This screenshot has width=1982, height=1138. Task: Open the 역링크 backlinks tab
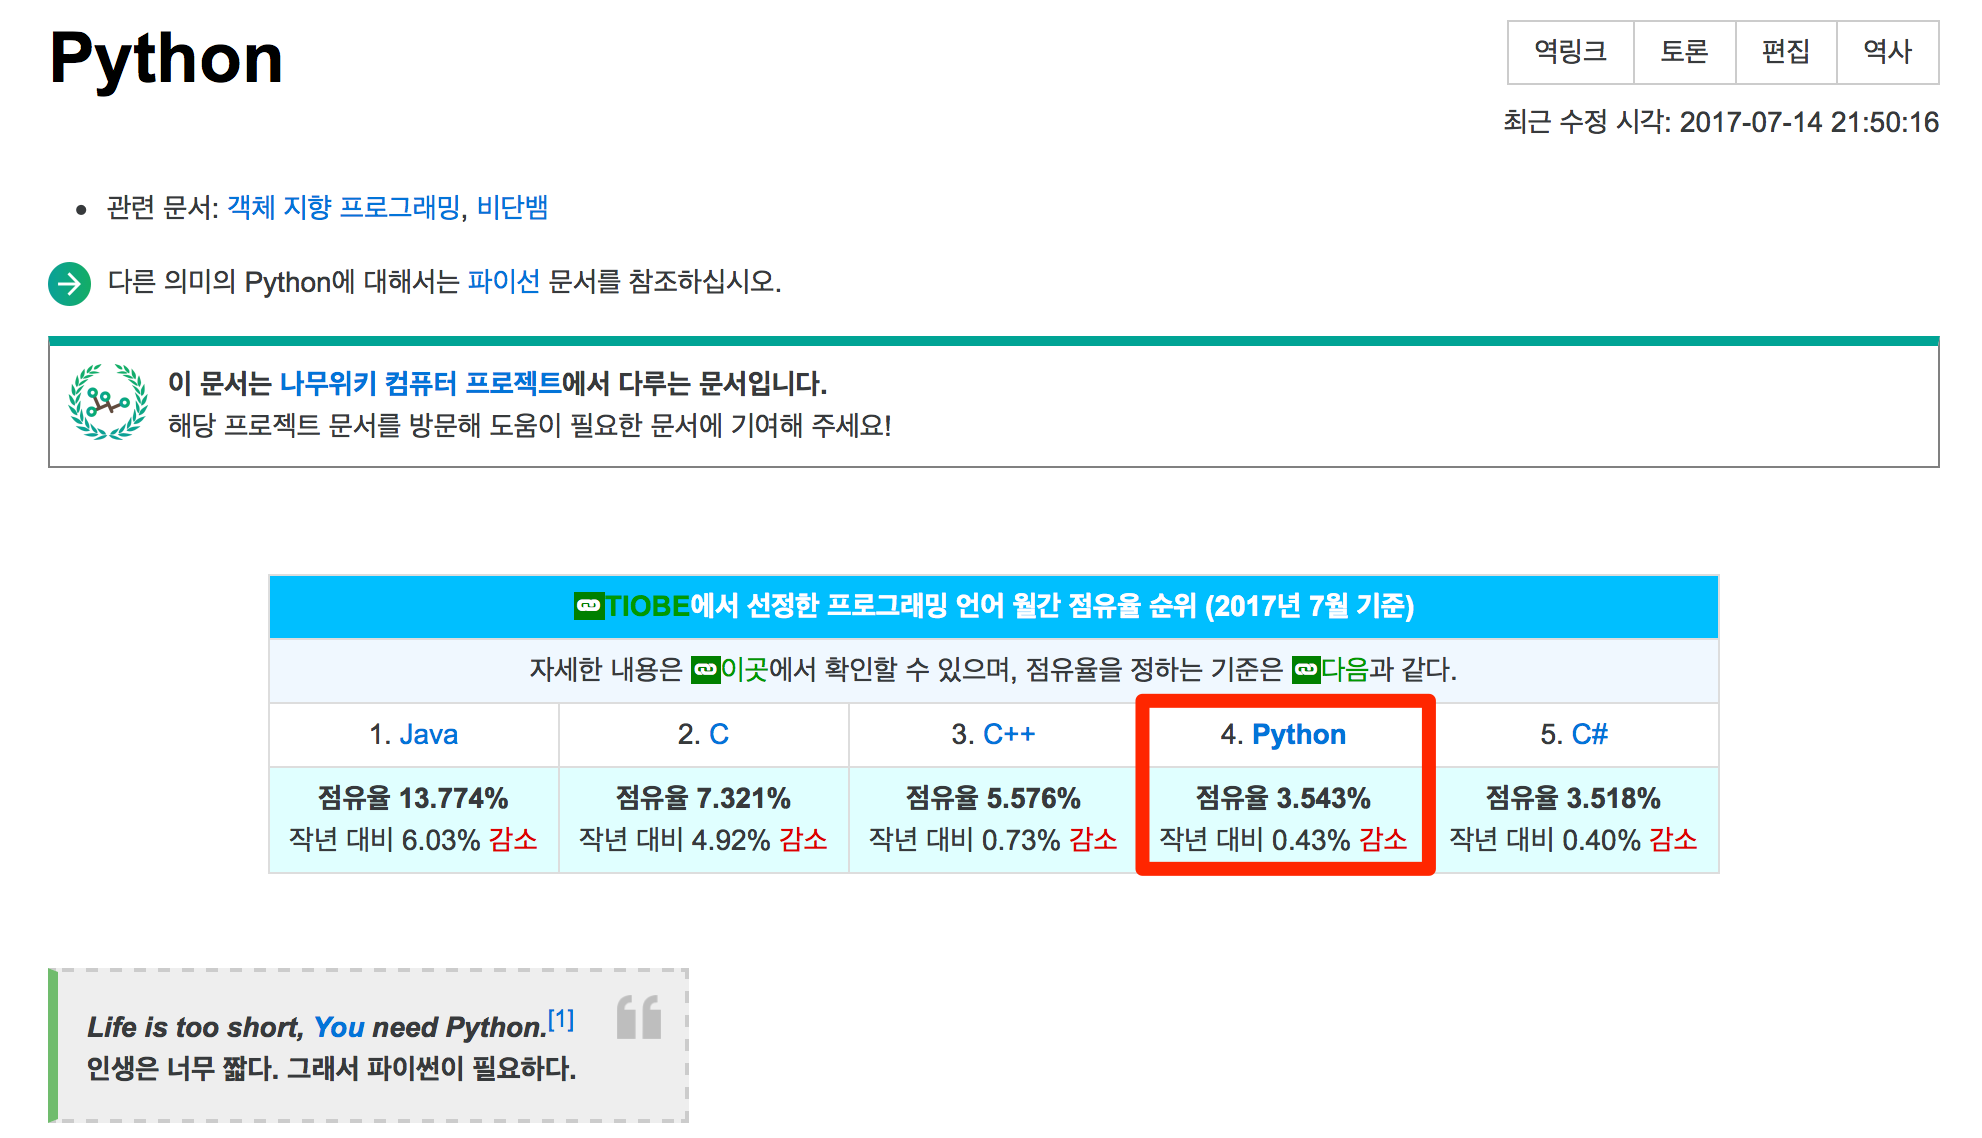[1570, 52]
